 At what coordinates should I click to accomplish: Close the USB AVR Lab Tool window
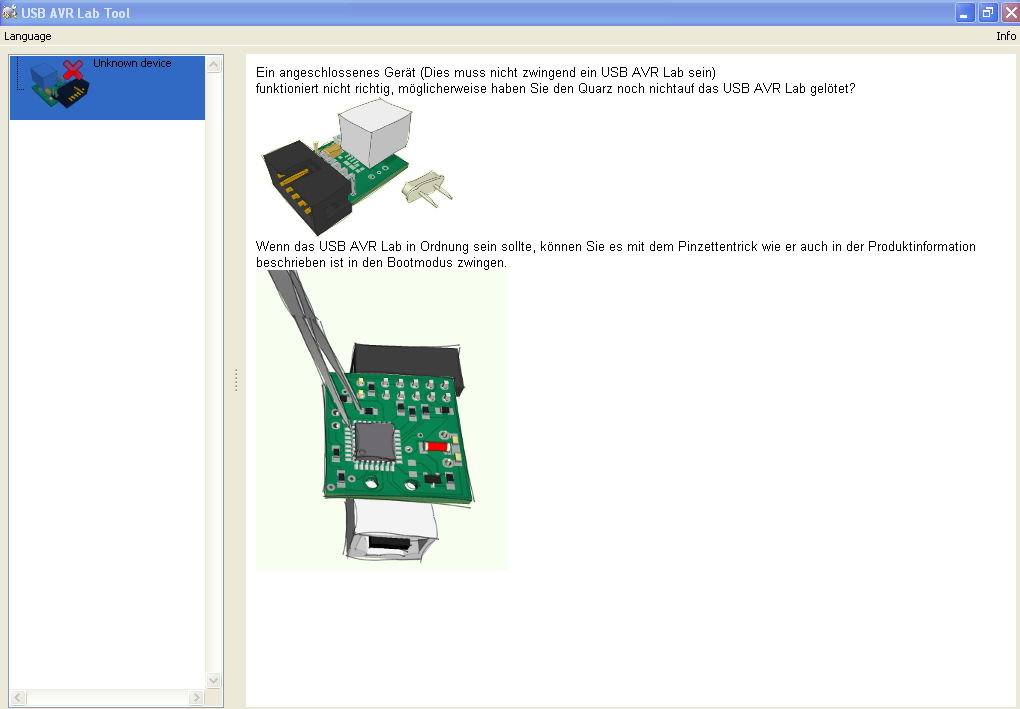tap(1011, 13)
